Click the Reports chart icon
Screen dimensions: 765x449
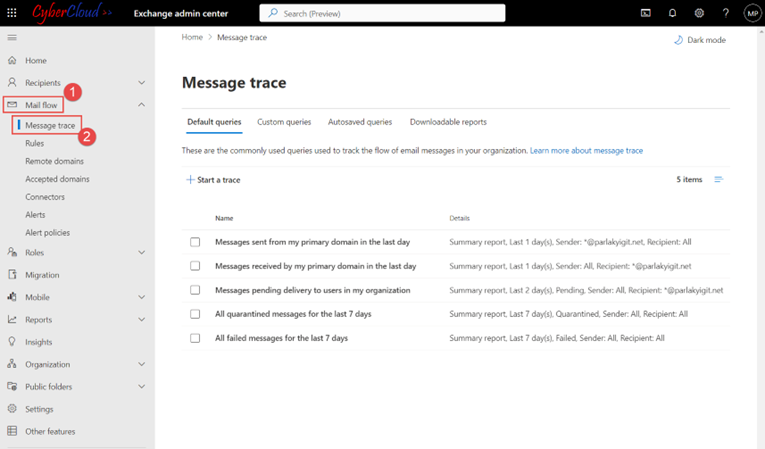12,319
